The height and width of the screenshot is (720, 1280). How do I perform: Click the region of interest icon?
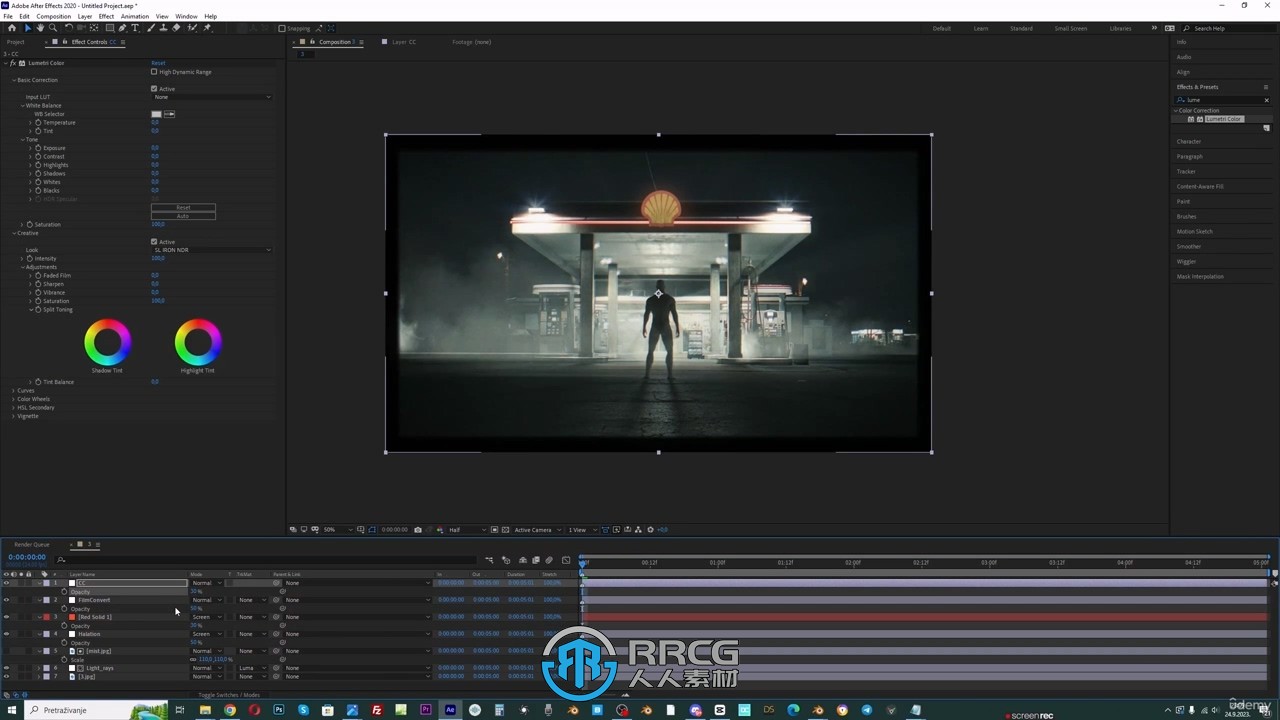pyautogui.click(x=494, y=530)
